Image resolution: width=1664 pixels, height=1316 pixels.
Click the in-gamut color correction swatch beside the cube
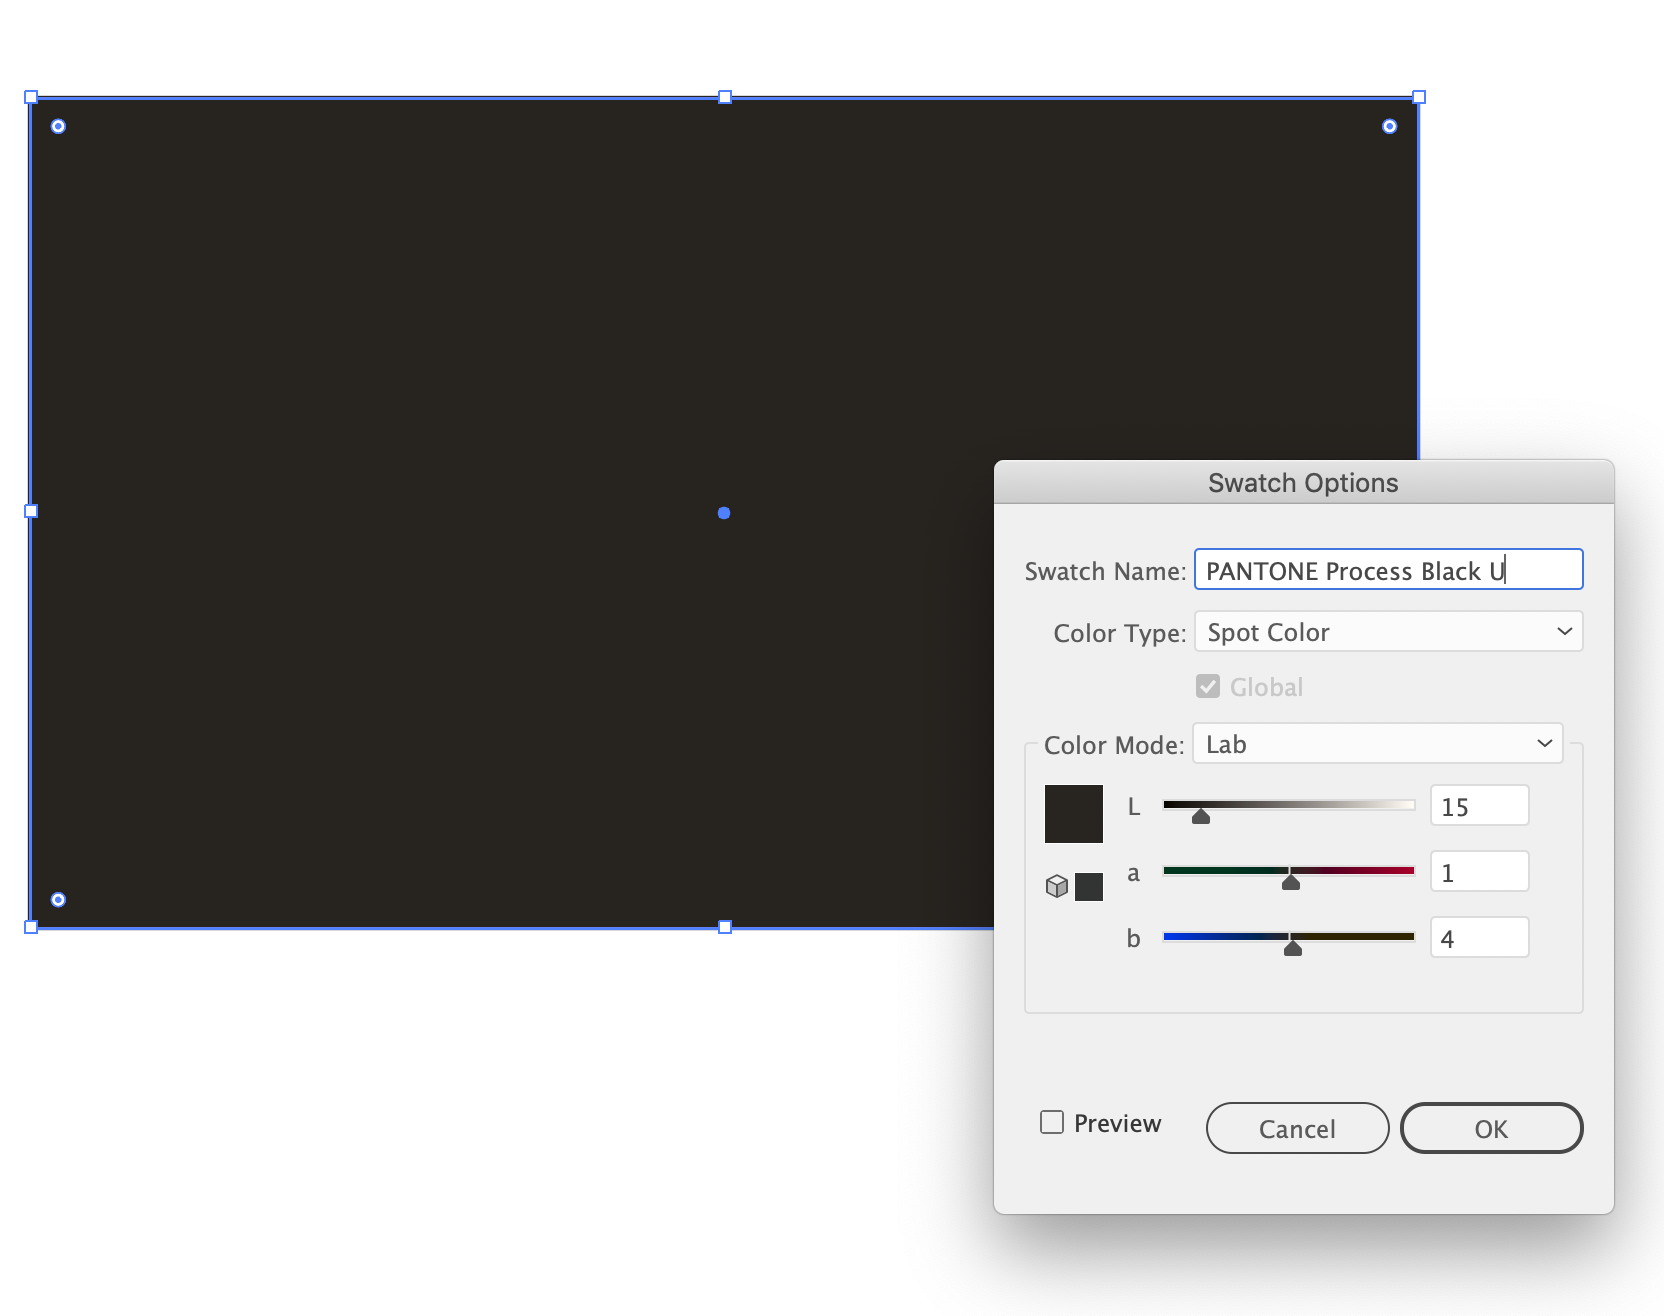point(1089,886)
